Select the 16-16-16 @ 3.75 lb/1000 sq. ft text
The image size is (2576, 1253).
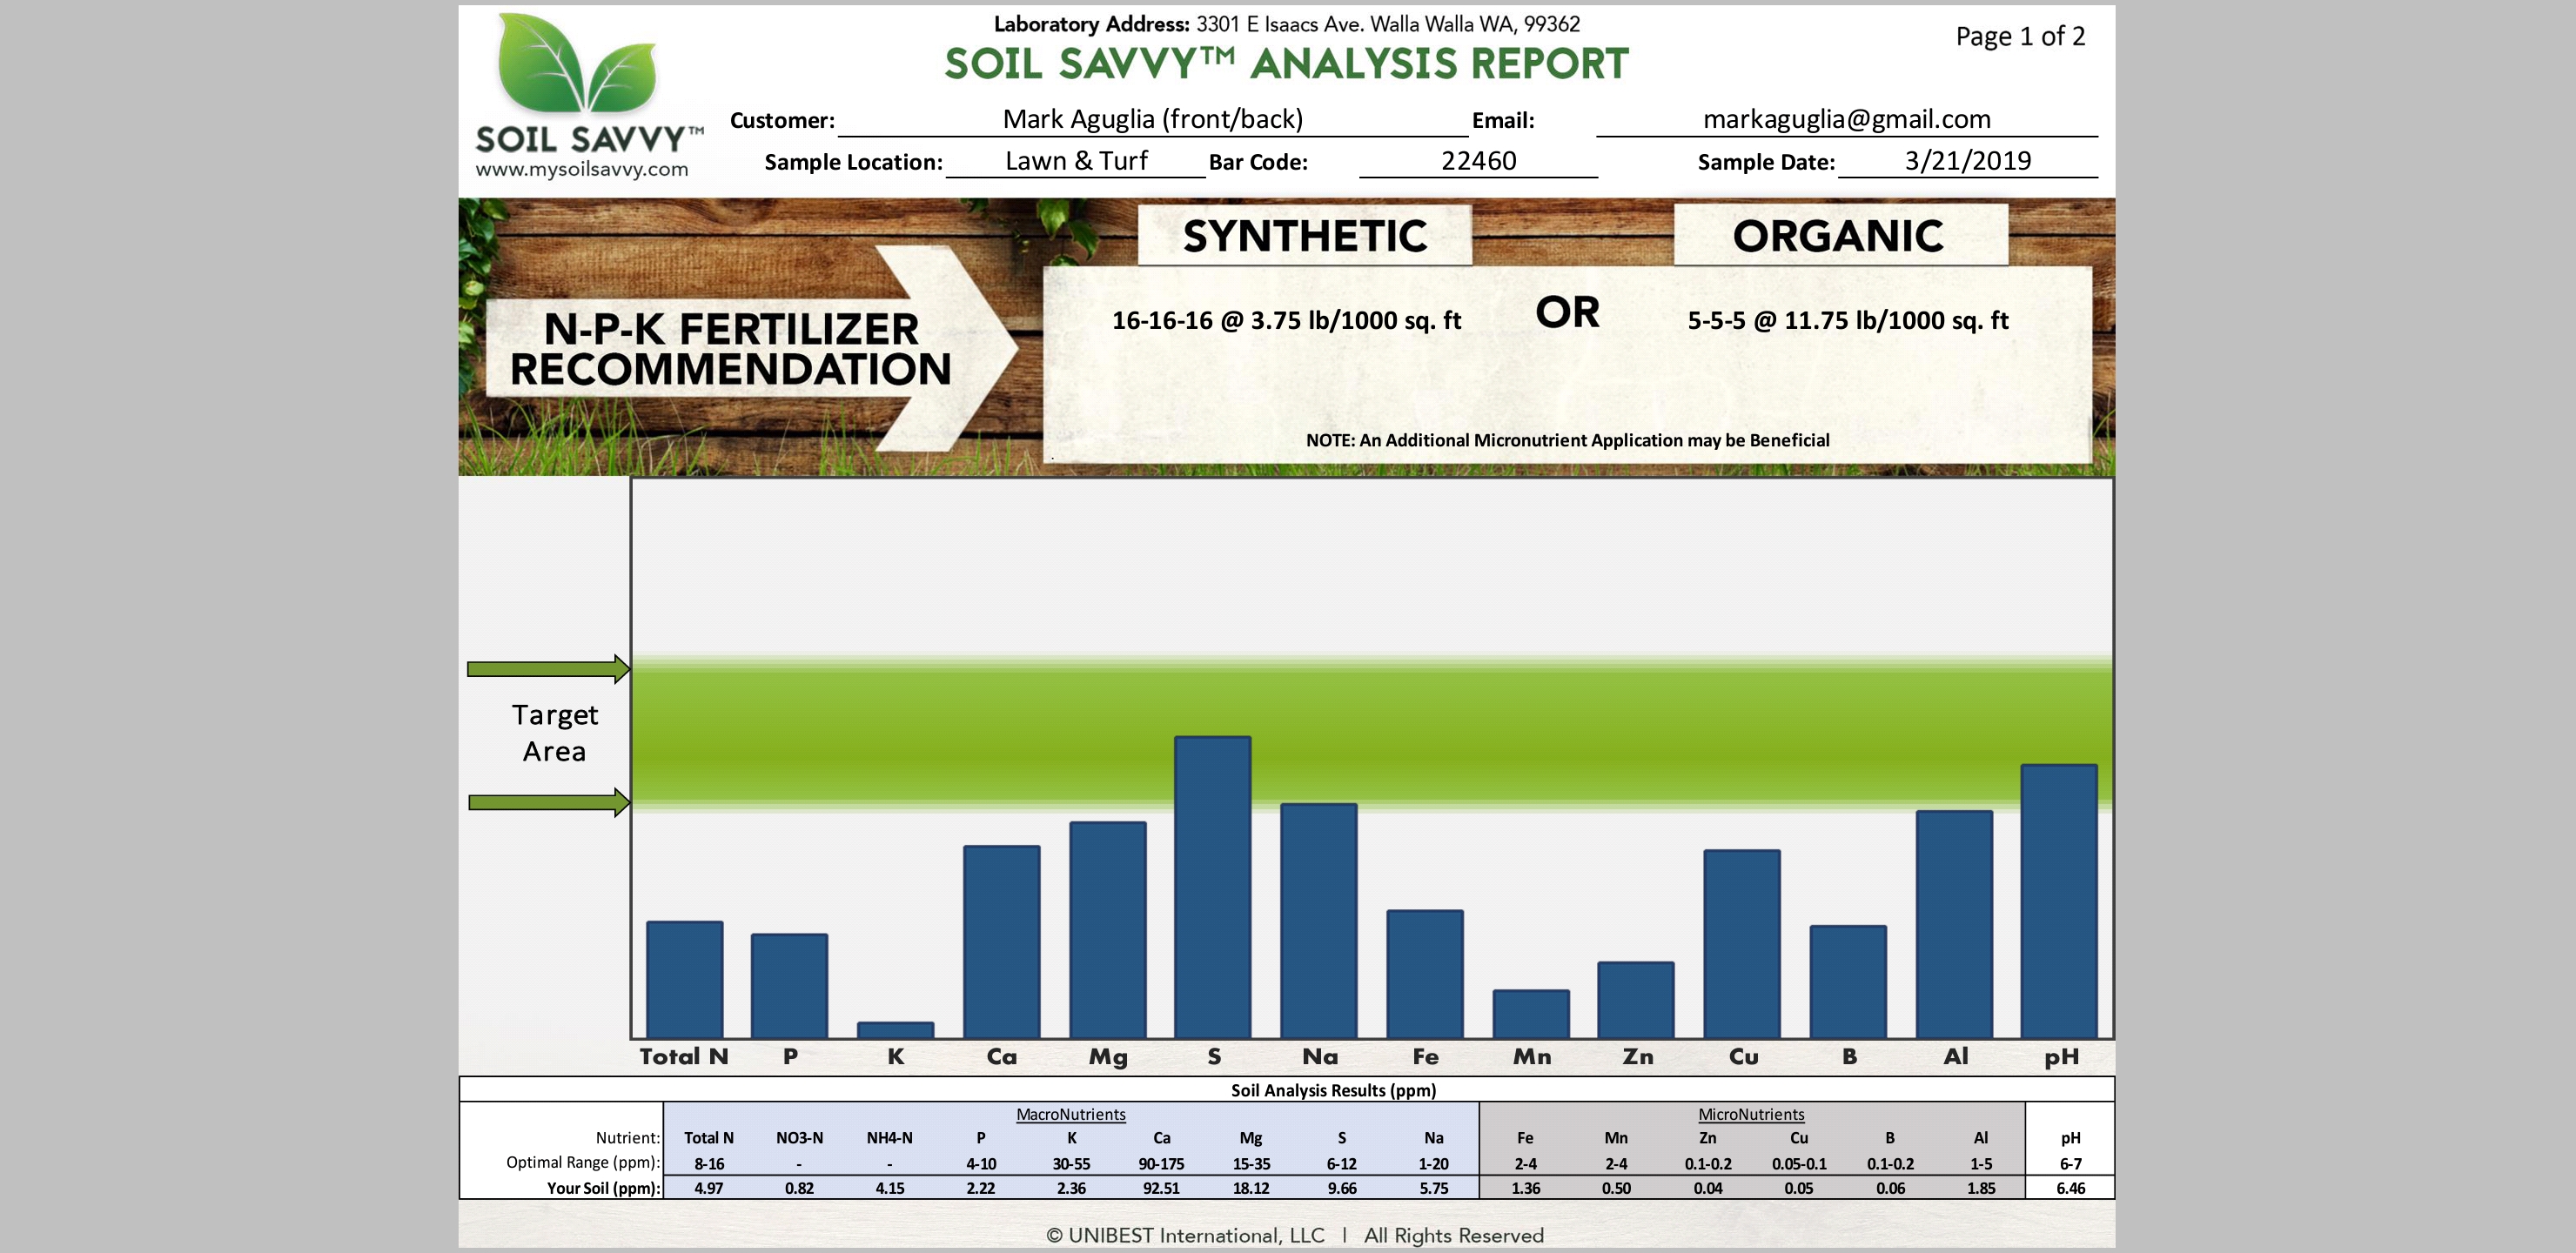pos(1286,320)
